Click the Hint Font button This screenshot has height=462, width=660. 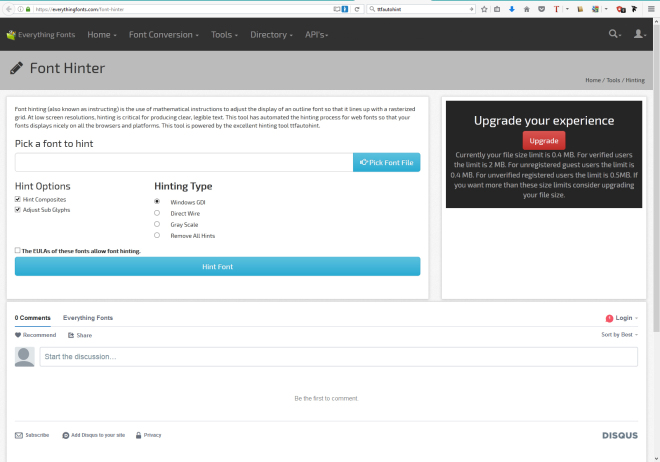coord(217,266)
